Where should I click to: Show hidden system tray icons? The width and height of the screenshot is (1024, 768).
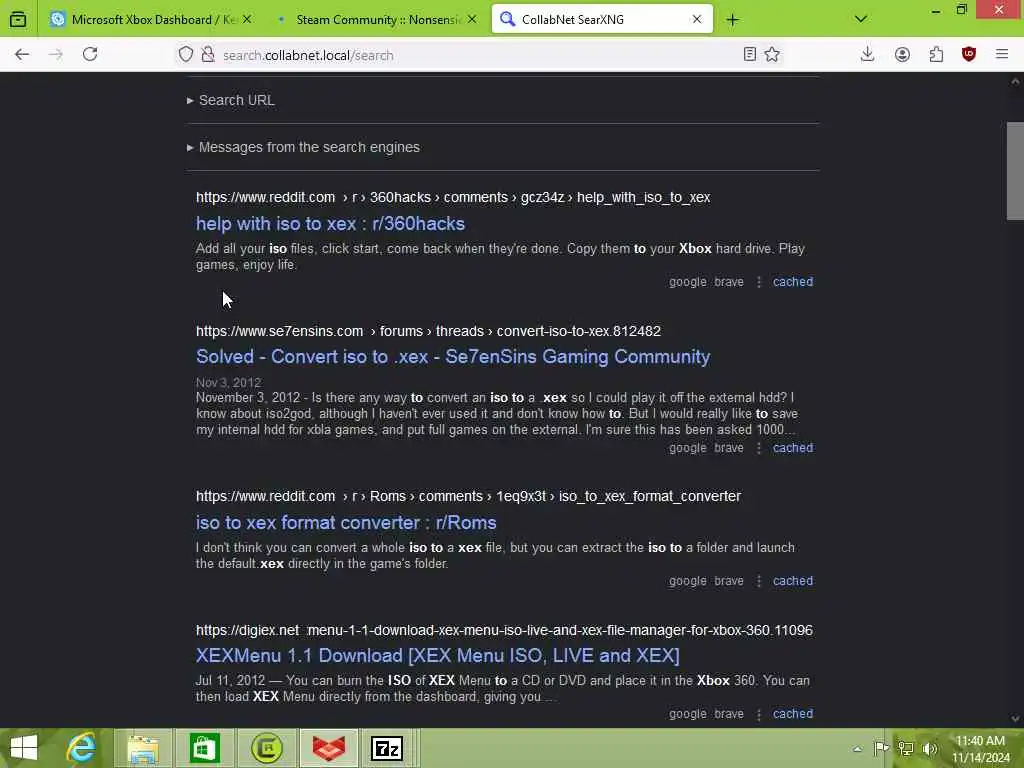(857, 749)
